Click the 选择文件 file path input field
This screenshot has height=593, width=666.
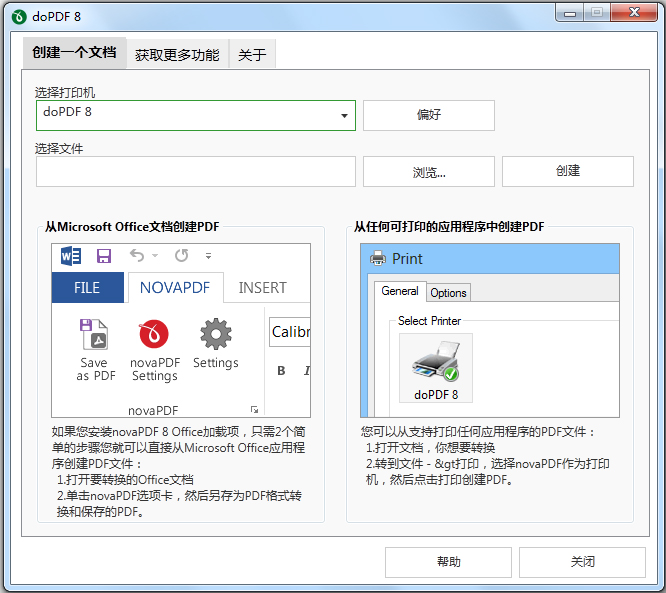196,171
